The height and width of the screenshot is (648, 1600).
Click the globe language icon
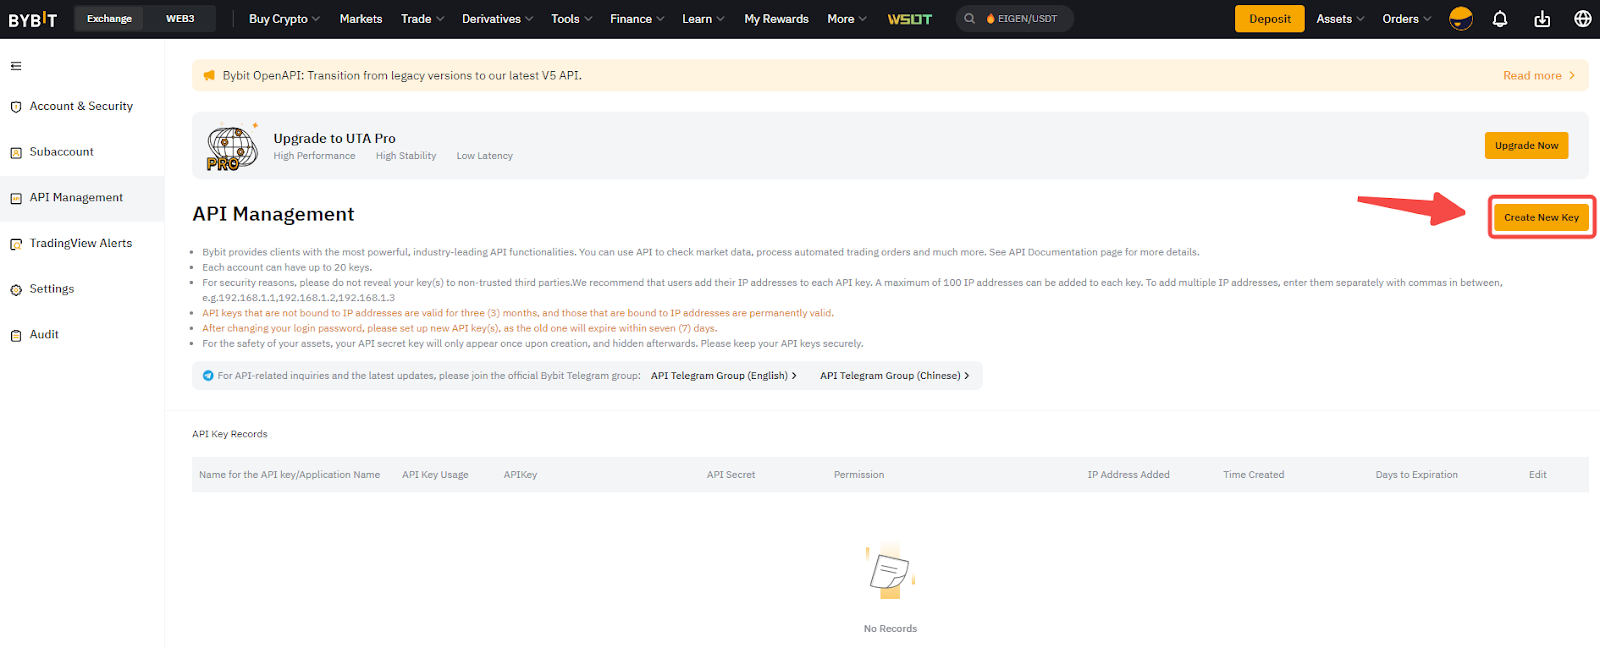coord(1582,19)
